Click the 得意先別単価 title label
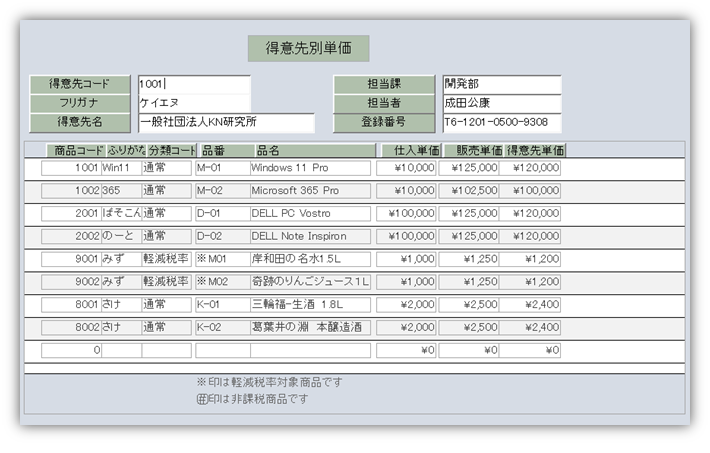 click(308, 48)
